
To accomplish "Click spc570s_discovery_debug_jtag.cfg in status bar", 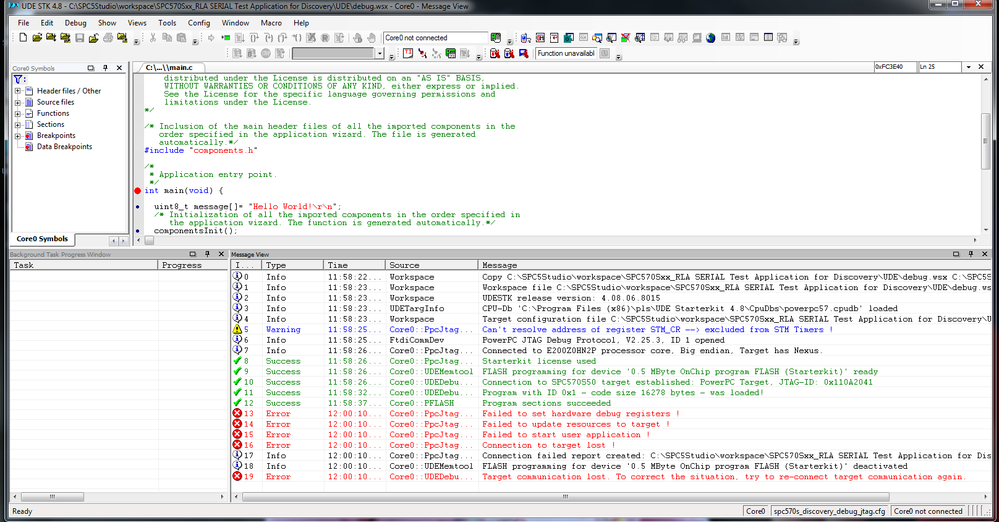I will [x=829, y=511].
